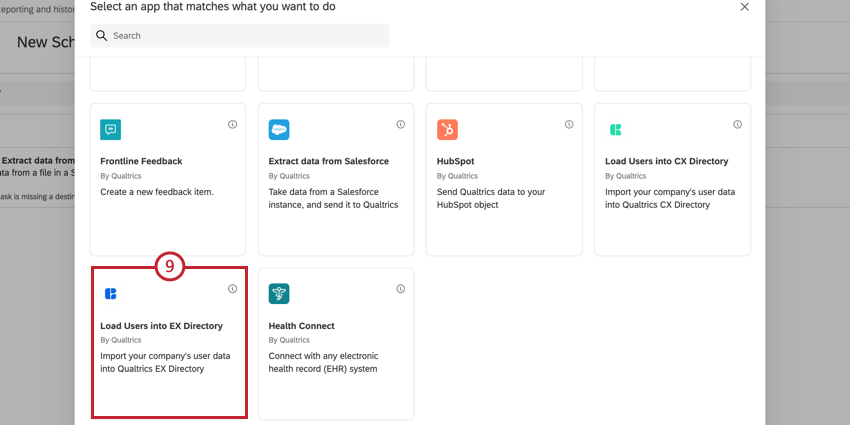Screen dimensions: 850x425
Task: Click 'Create a new feedback item.' description
Action: click(157, 192)
